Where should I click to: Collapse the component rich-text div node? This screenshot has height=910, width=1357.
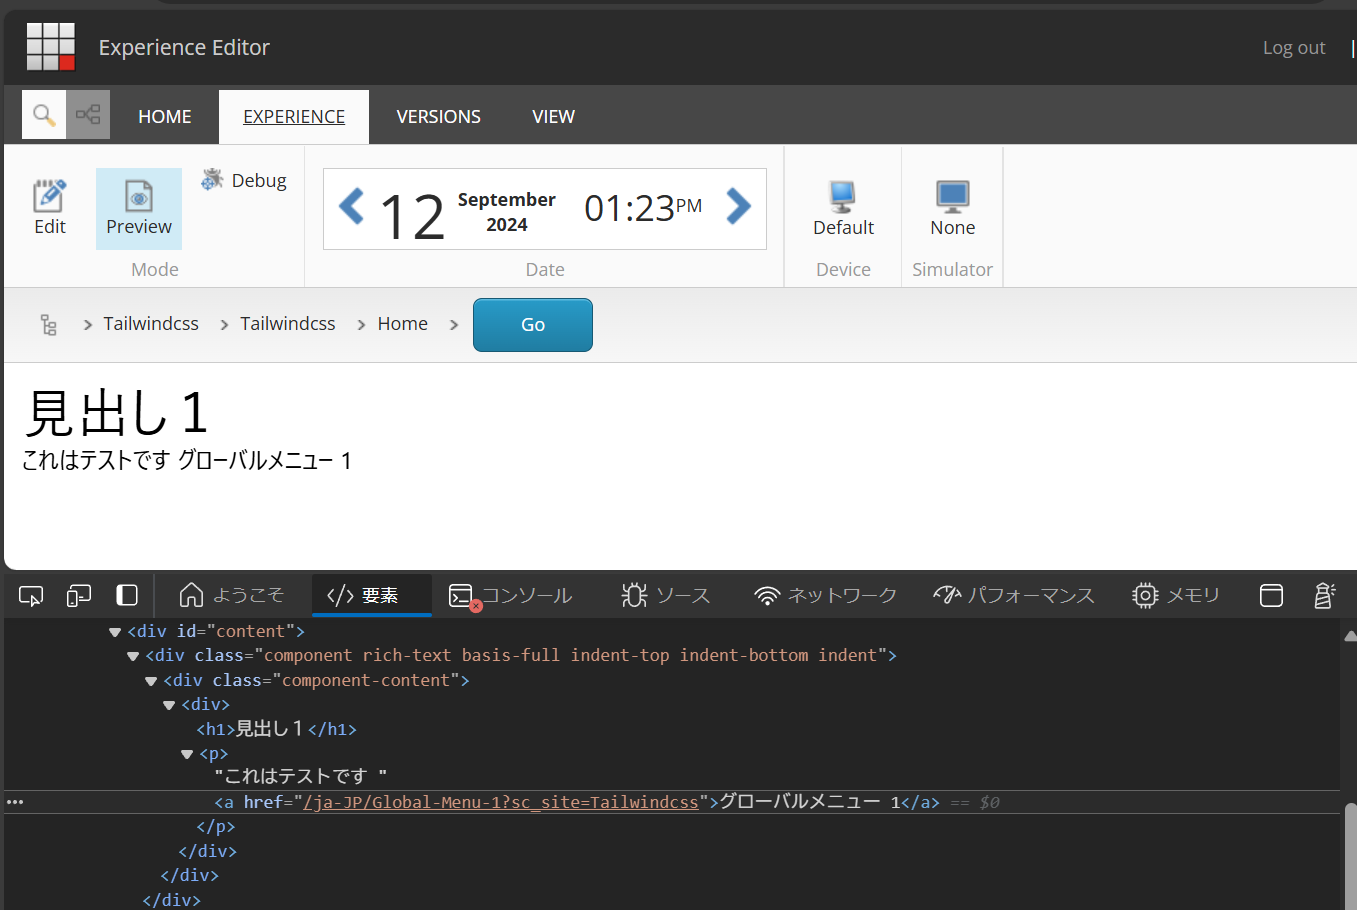pyautogui.click(x=133, y=656)
